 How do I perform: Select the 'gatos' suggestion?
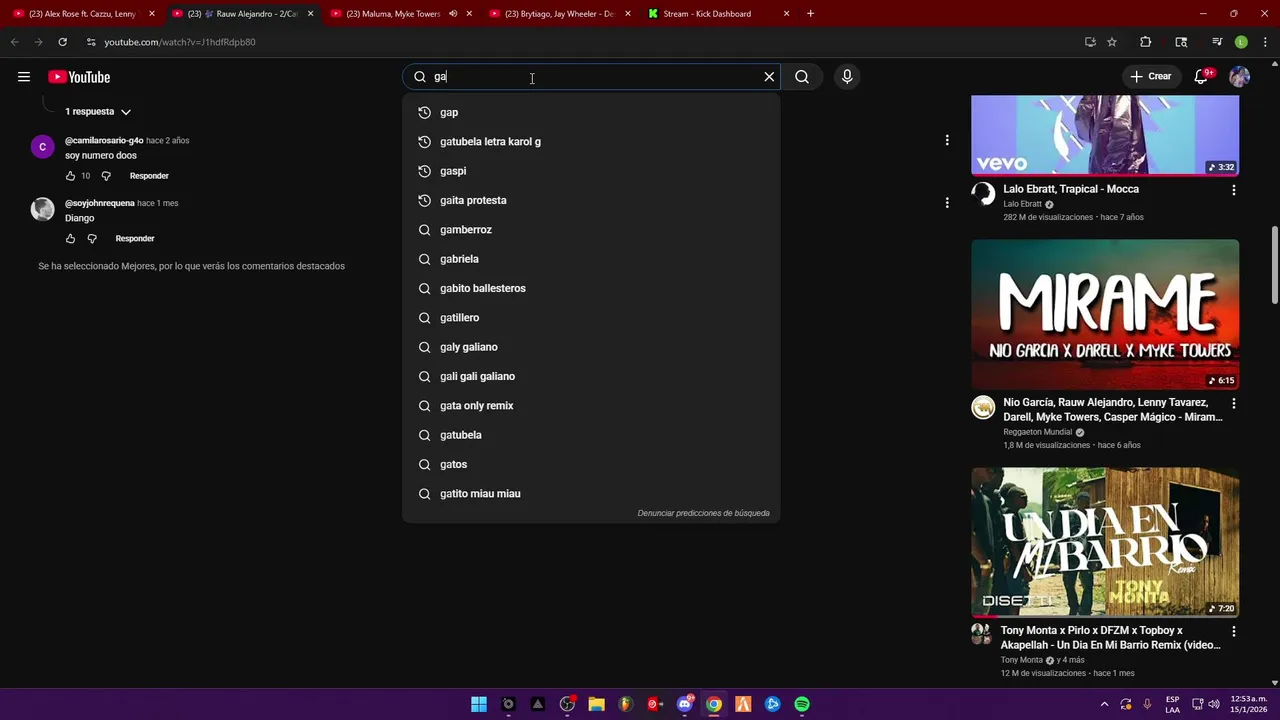point(591,464)
